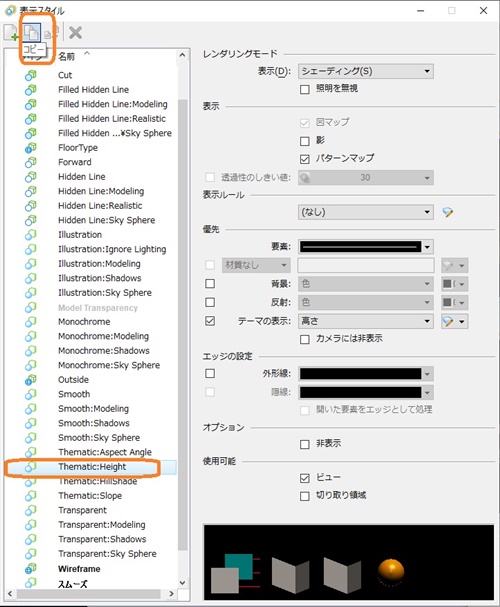Check the 切り取り領域 option
500x607 pixels.
coord(305,496)
